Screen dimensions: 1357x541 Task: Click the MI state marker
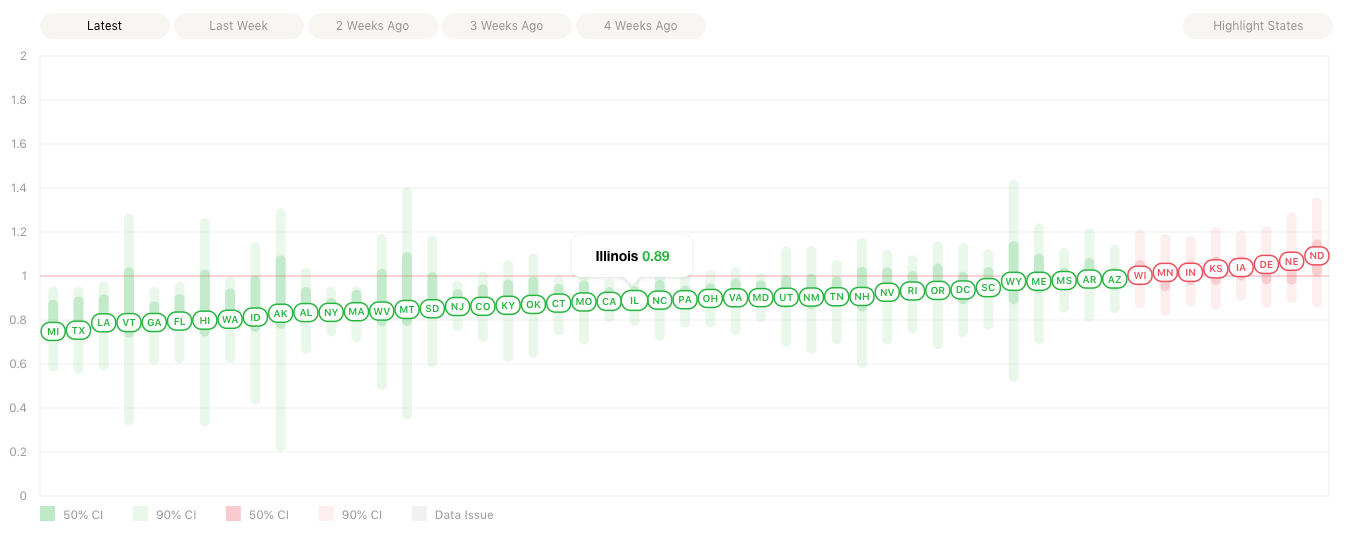point(53,330)
